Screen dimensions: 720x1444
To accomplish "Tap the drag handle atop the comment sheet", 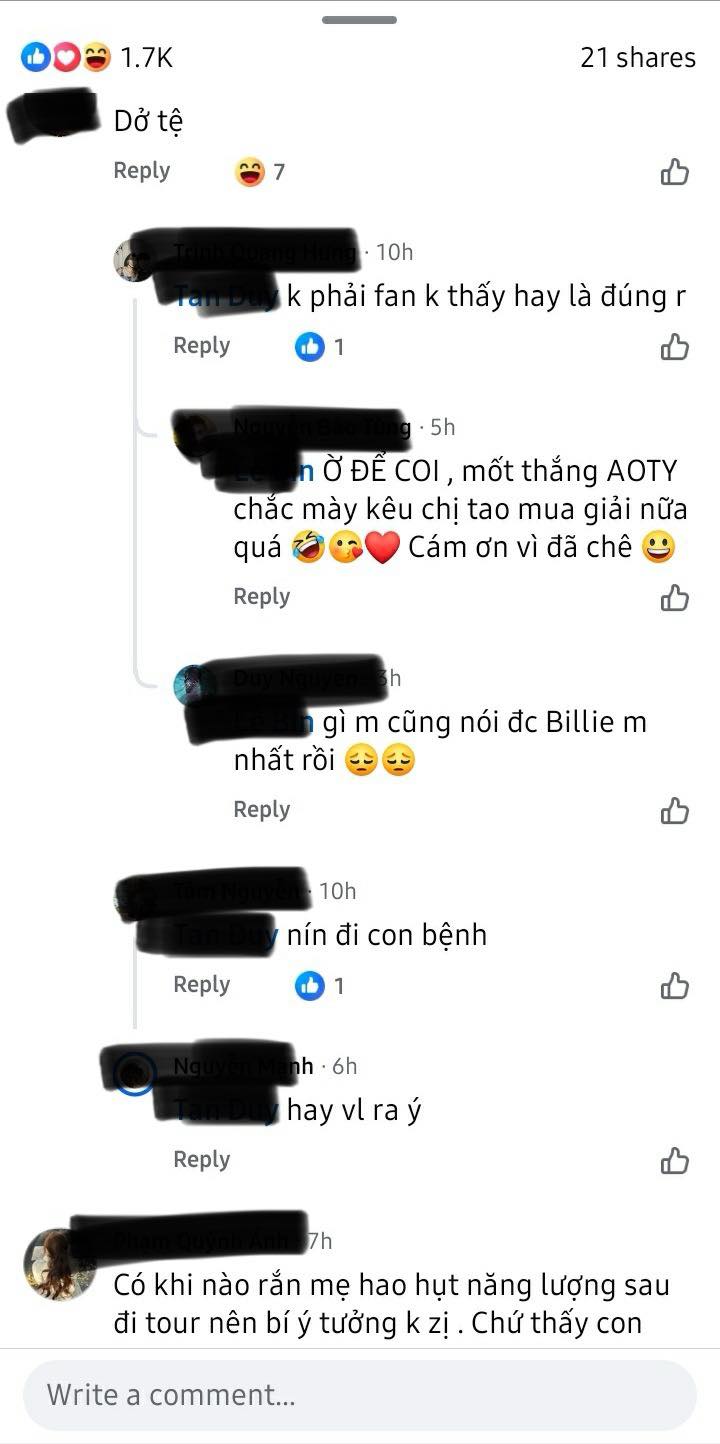I will coord(359,20).
